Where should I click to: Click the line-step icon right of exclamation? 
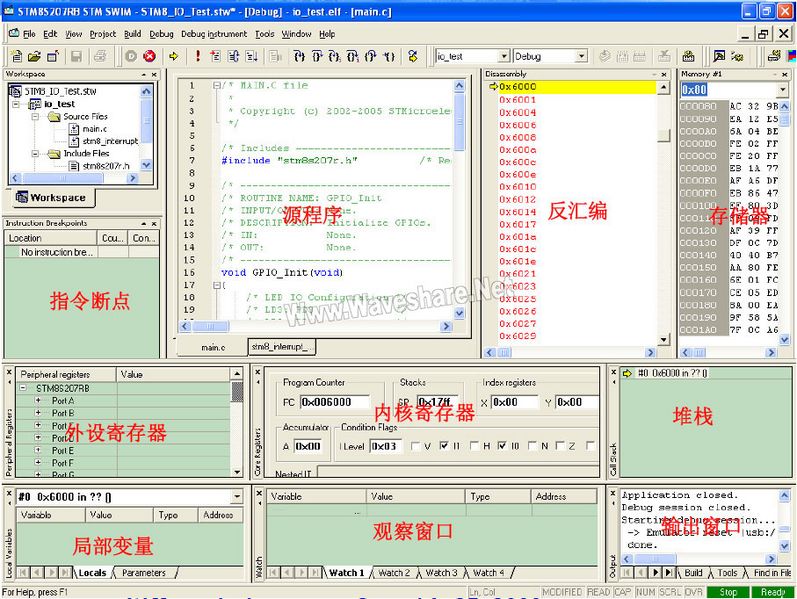pyautogui.click(x=215, y=56)
